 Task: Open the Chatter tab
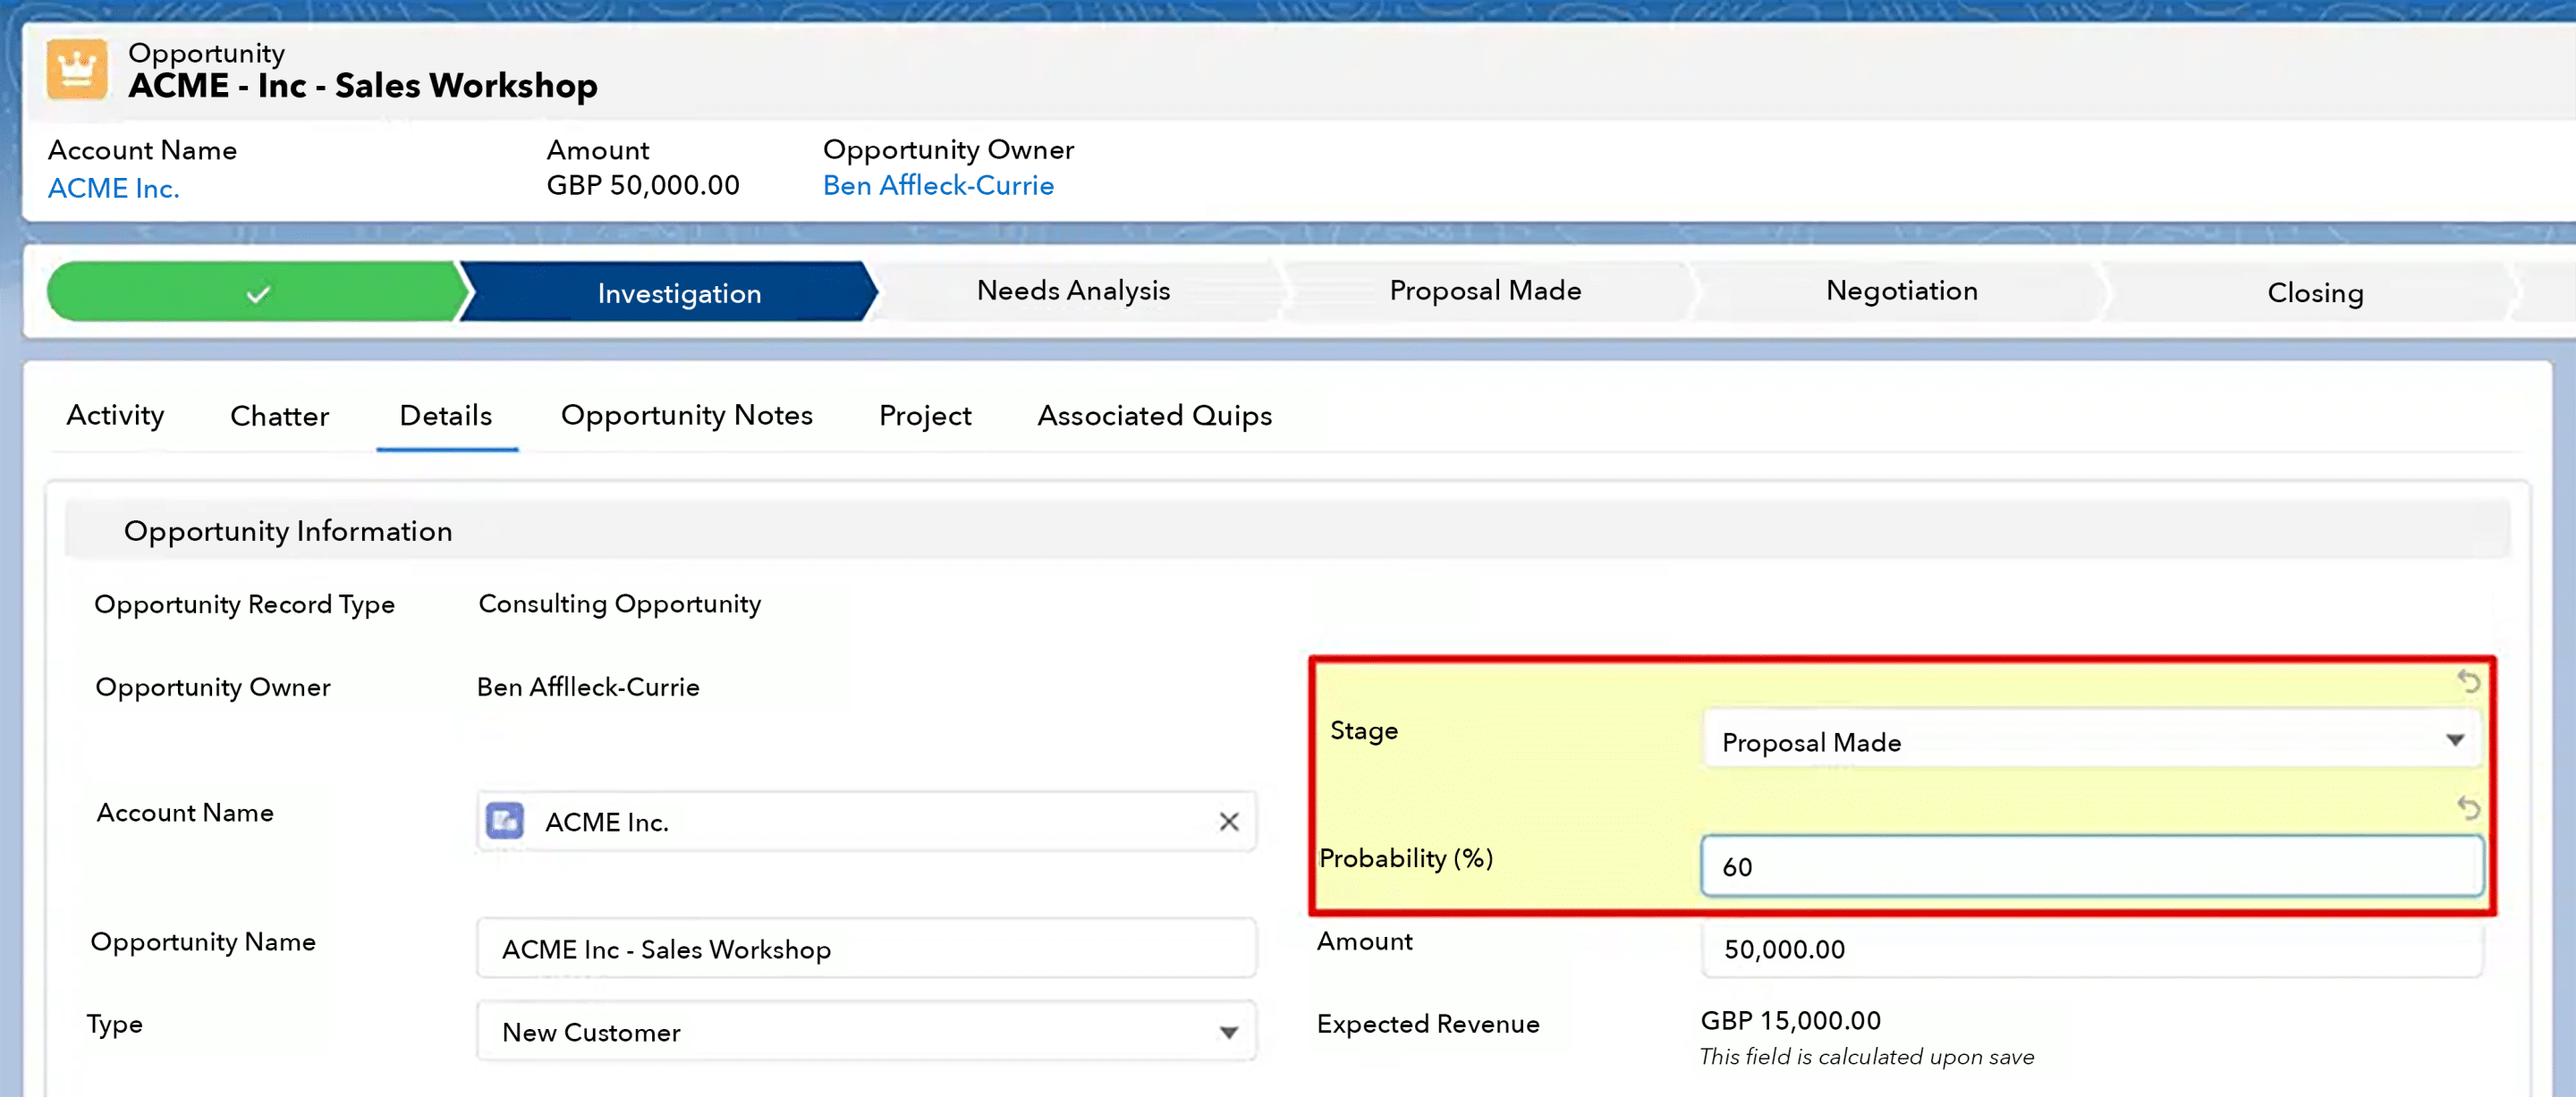279,416
